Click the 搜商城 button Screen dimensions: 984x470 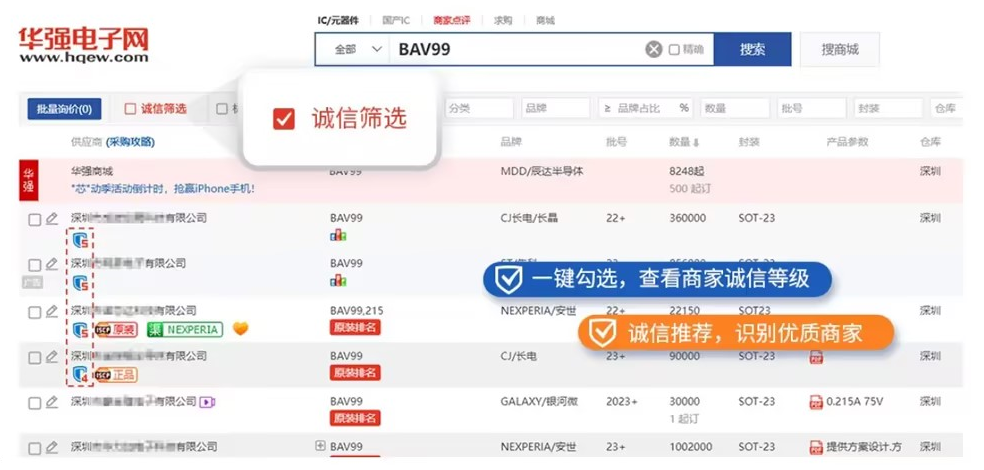(840, 50)
